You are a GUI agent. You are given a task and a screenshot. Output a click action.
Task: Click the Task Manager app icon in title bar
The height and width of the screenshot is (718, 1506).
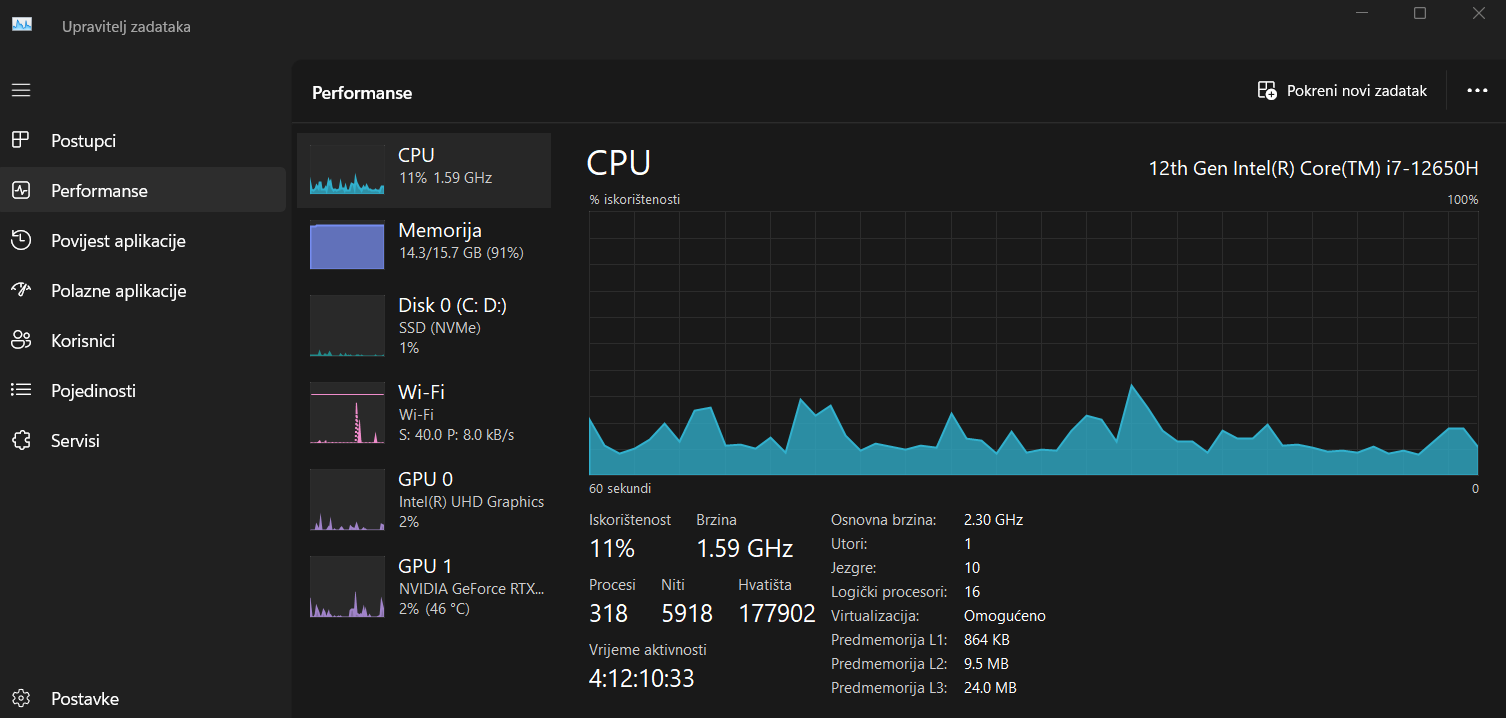[x=22, y=25]
